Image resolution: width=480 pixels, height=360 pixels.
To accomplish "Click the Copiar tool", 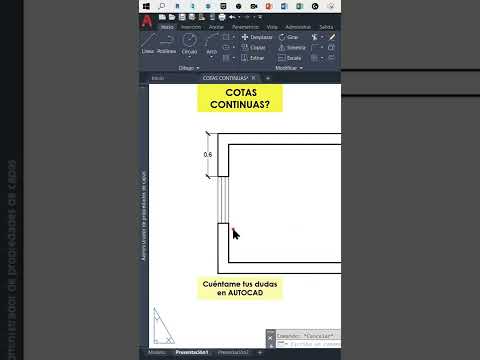I will (x=254, y=48).
